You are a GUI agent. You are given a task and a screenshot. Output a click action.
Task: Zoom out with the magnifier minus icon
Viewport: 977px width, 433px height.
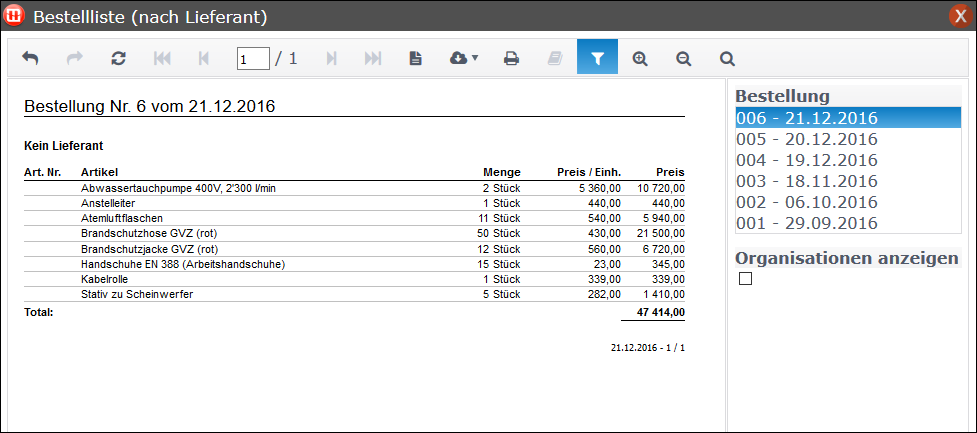(x=684, y=59)
